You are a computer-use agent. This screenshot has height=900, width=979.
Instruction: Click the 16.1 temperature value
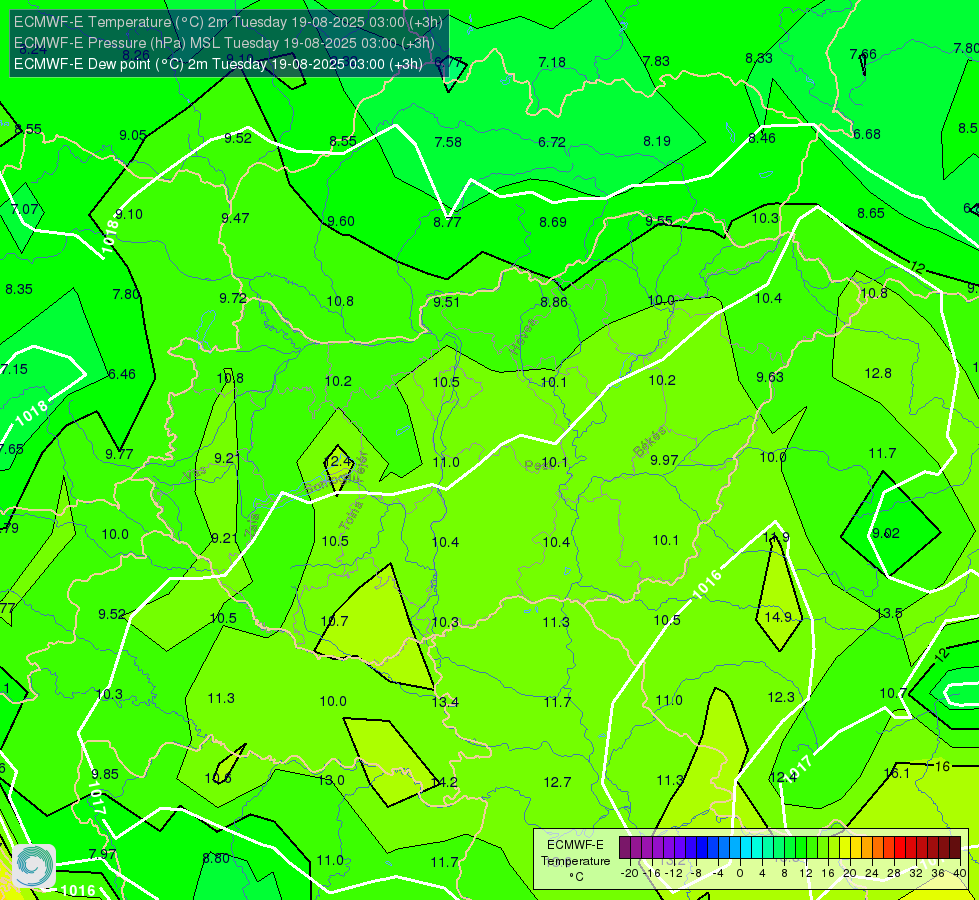(897, 773)
